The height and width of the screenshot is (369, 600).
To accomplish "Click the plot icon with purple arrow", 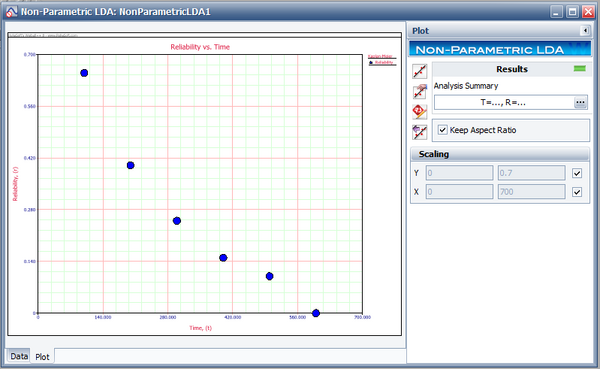I will click(x=419, y=132).
